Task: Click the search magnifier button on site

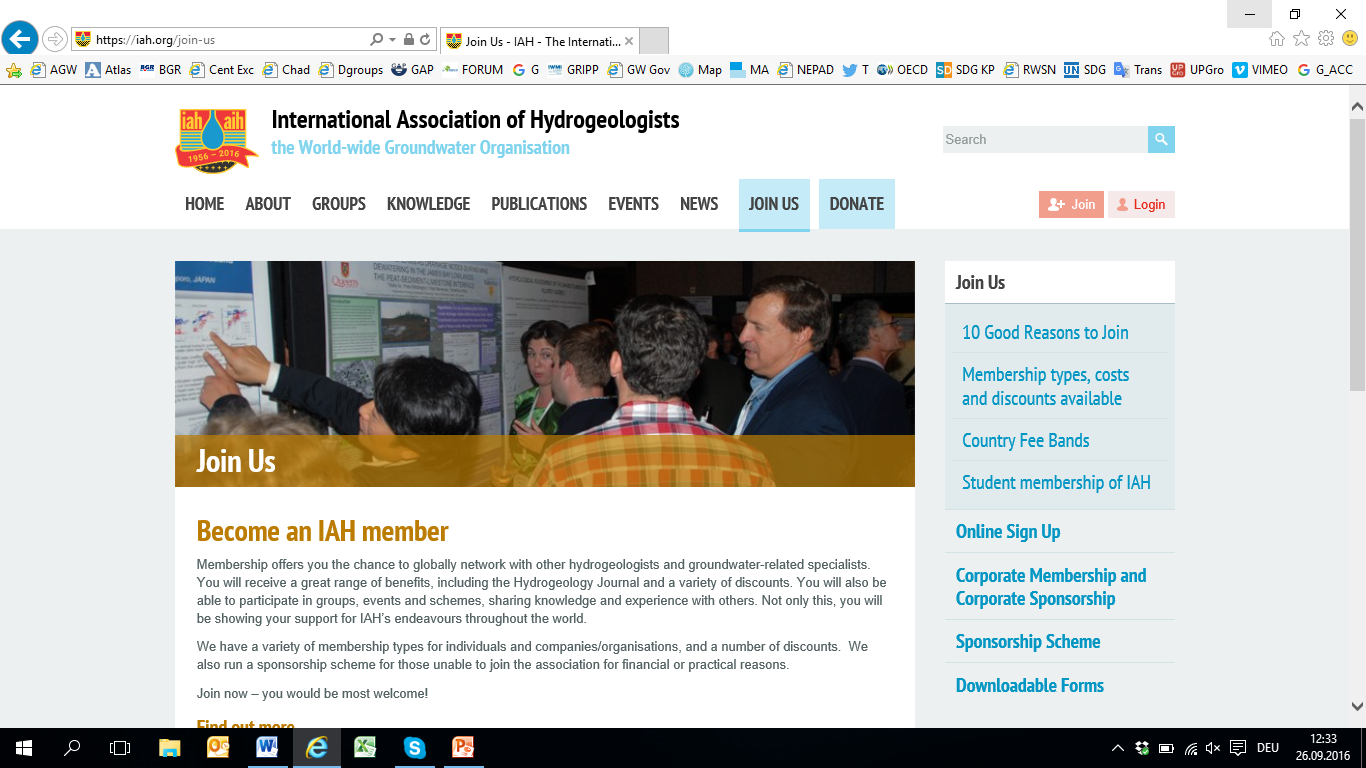Action: point(1161,140)
